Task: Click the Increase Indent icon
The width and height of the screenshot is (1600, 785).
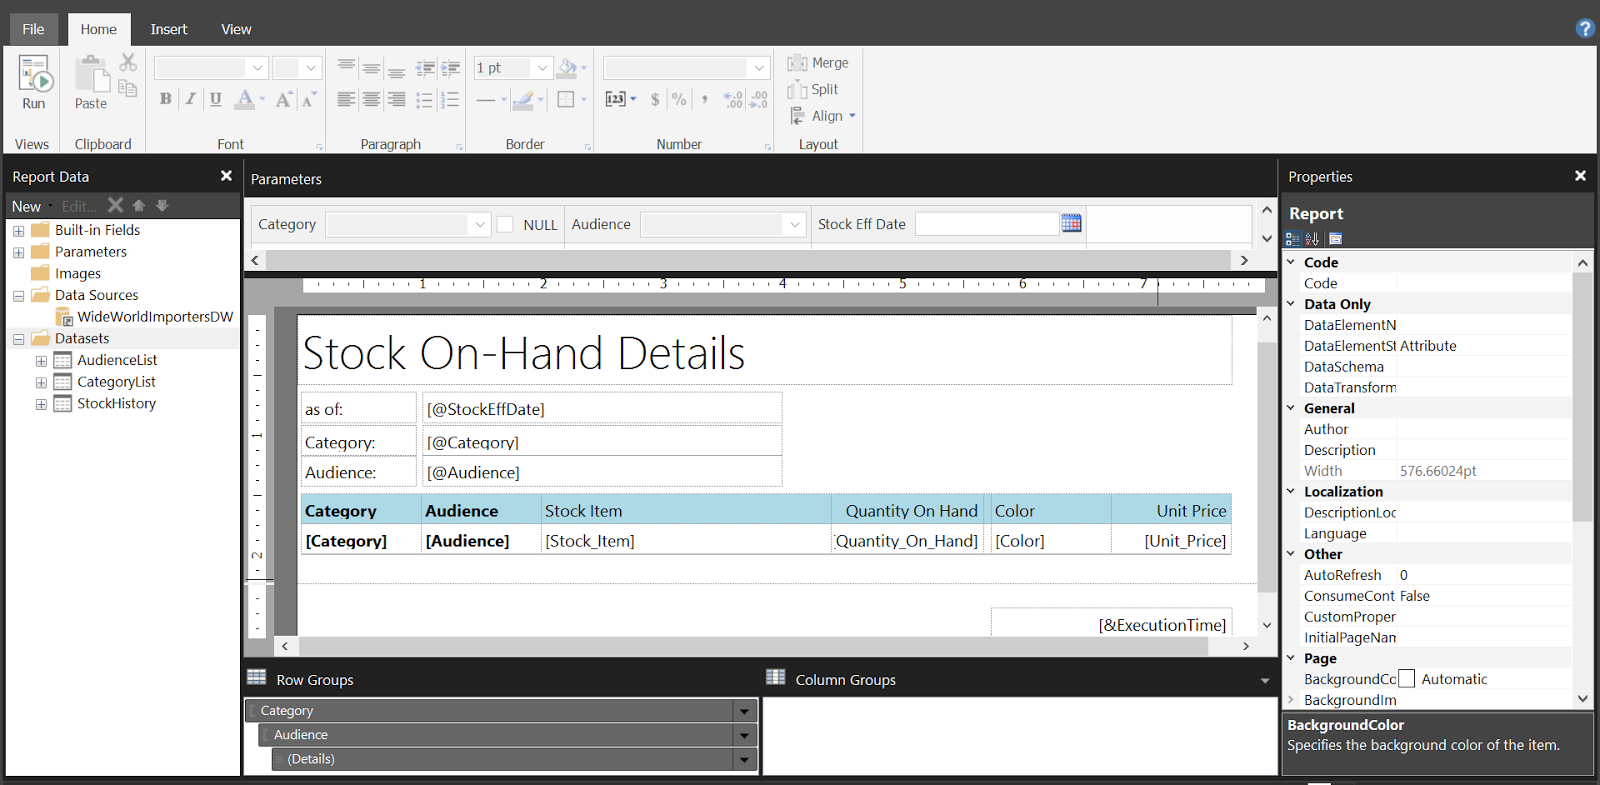Action: tap(450, 68)
